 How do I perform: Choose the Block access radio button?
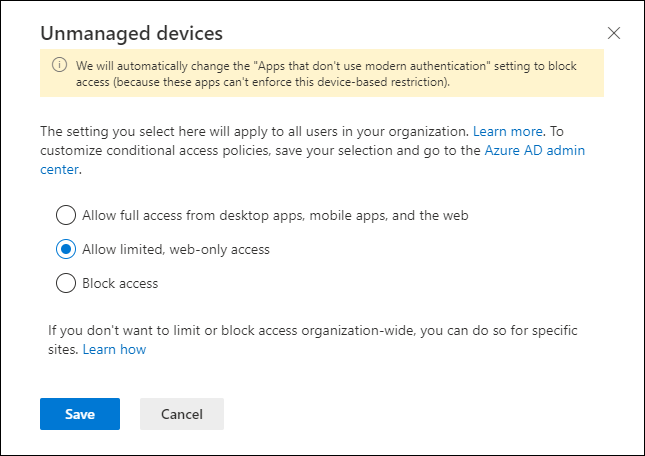66,283
